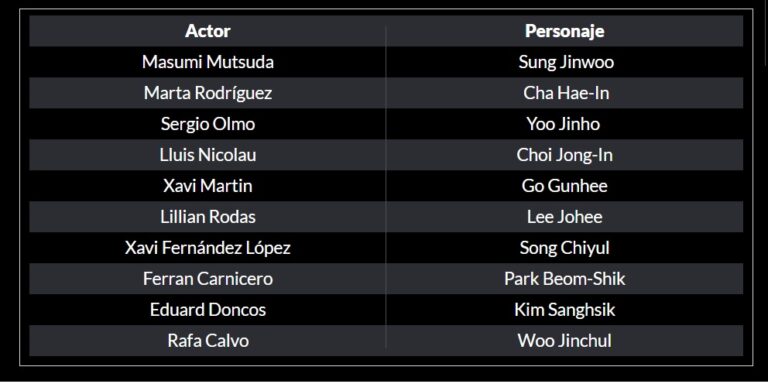Select the Xavi Martin cell

tap(208, 186)
